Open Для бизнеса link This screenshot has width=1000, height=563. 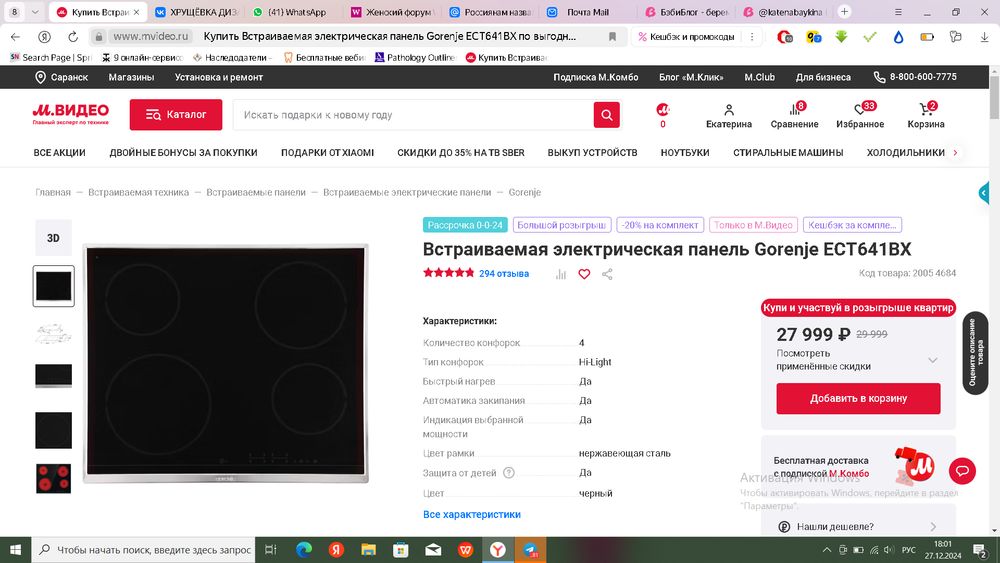tap(823, 77)
